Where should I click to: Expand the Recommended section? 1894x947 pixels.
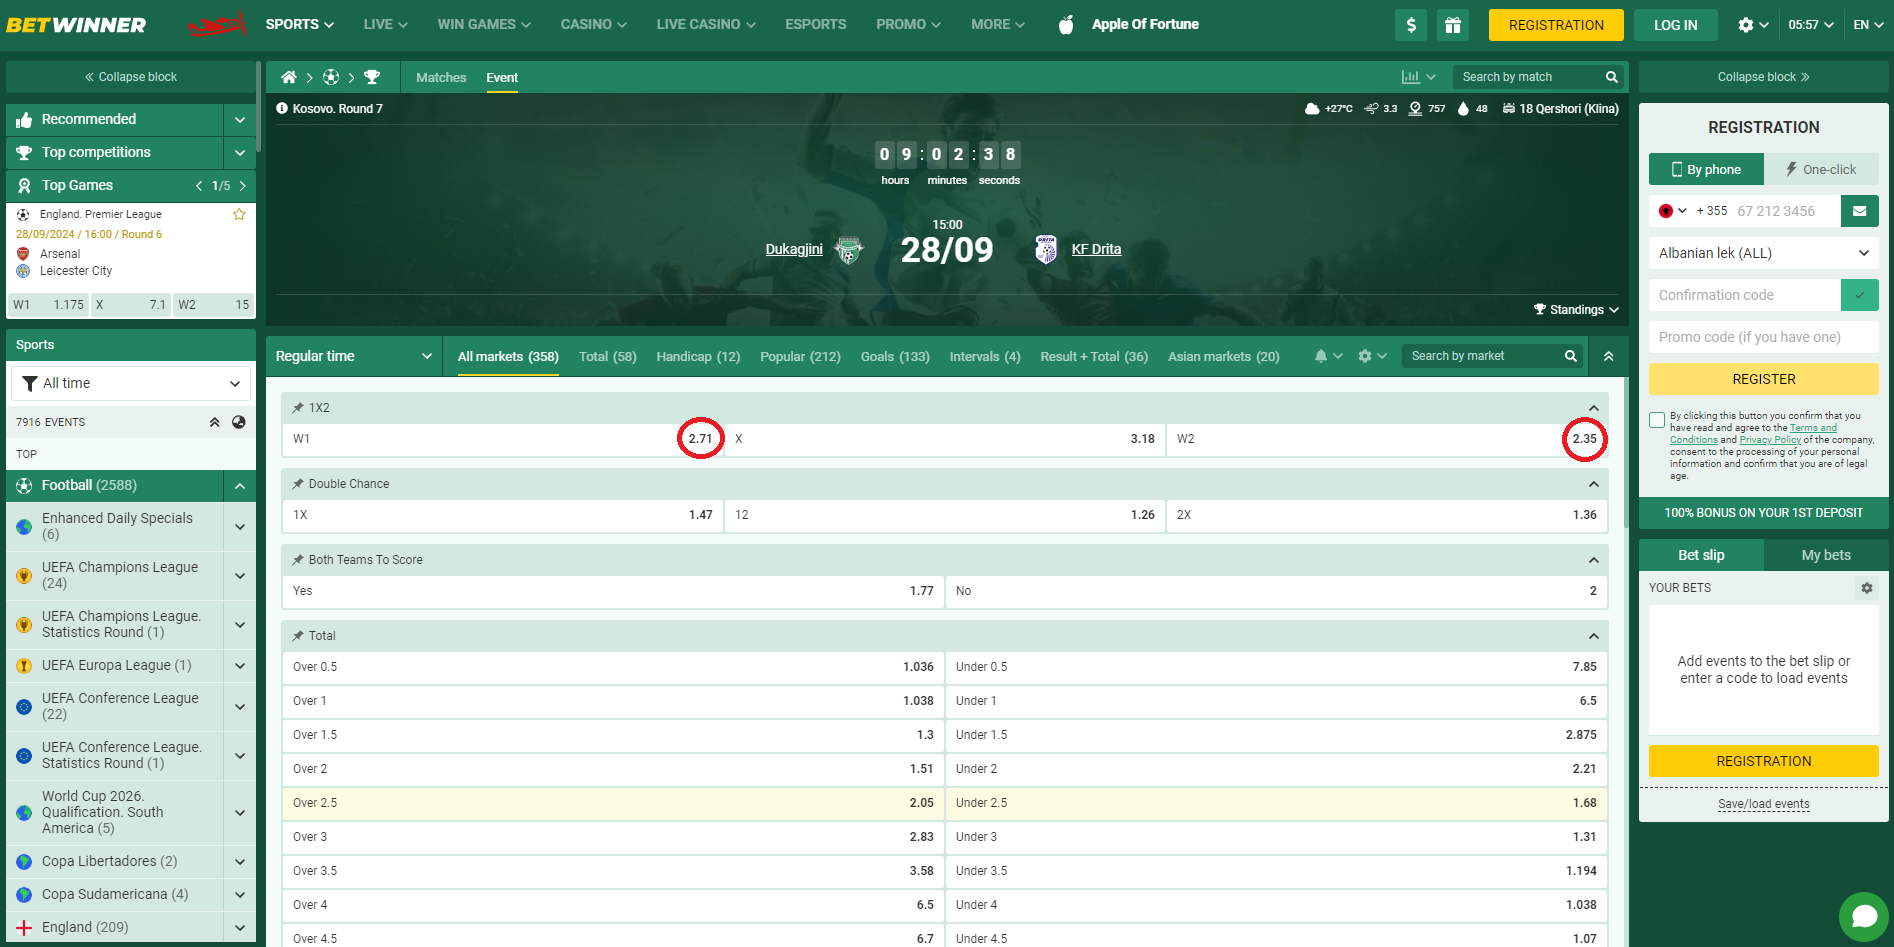240,120
